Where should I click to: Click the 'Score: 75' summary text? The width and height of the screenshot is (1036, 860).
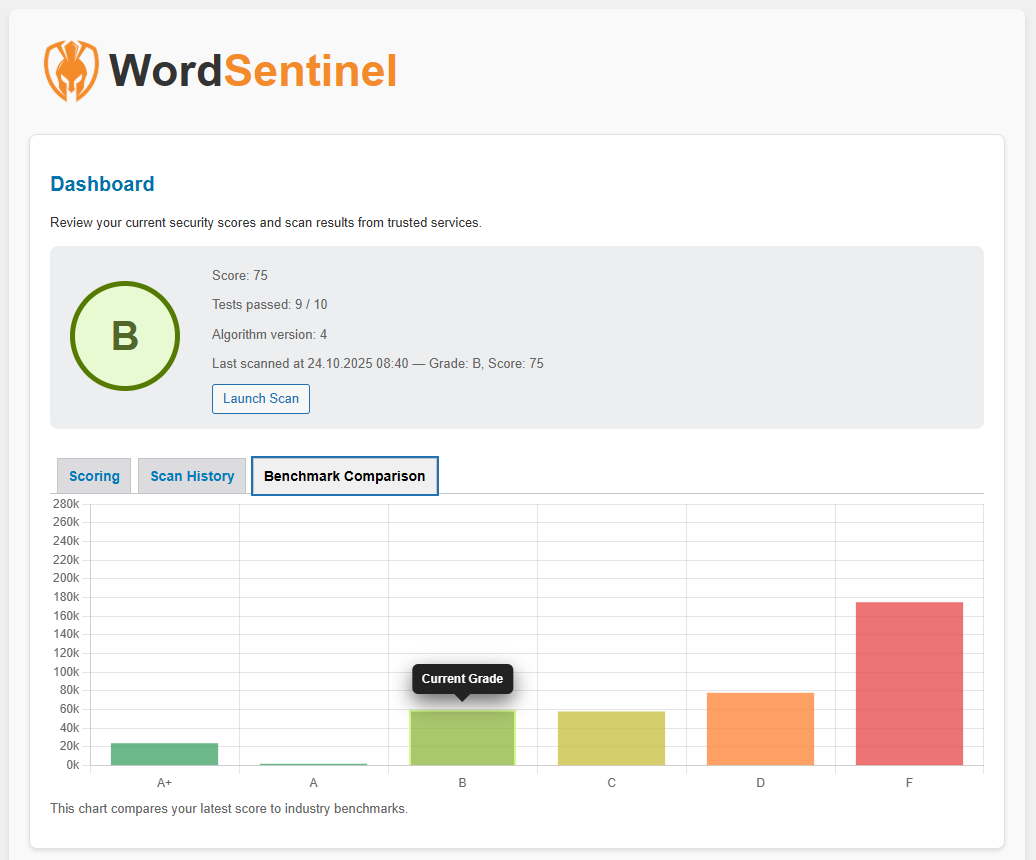tap(240, 275)
